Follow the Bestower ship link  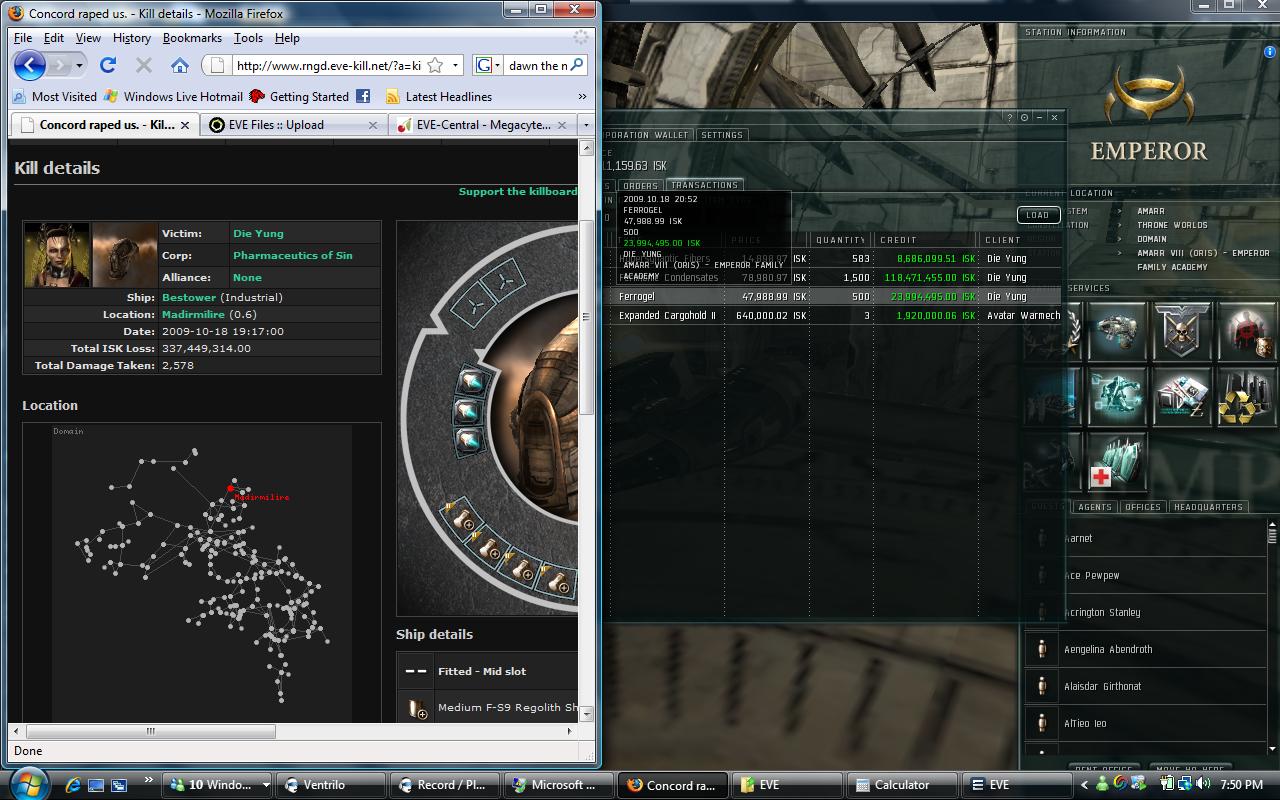point(189,297)
